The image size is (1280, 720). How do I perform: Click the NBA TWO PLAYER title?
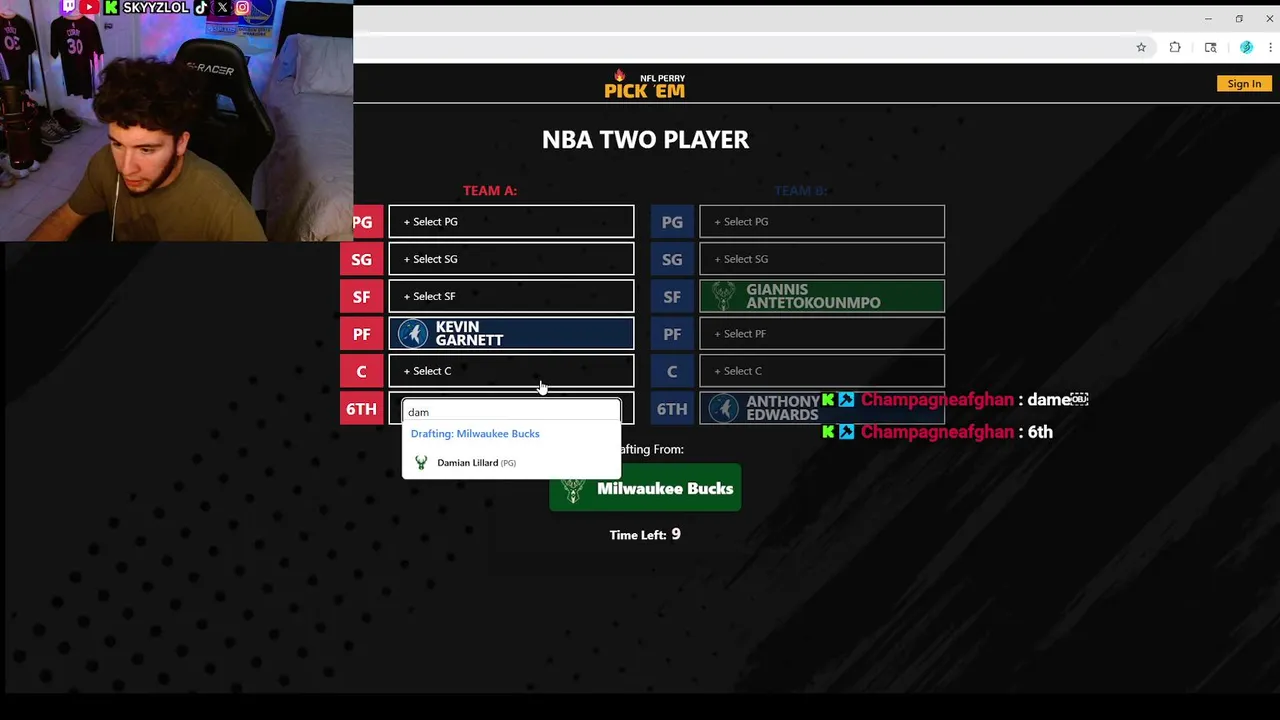[645, 139]
